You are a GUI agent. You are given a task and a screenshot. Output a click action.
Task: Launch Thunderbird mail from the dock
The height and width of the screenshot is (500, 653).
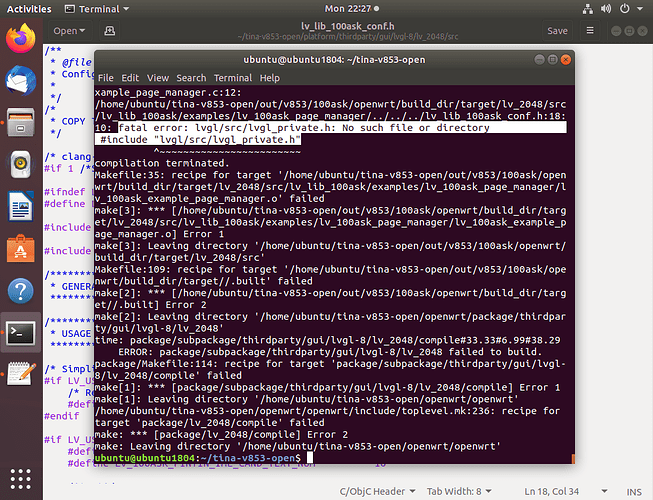pos(20,80)
